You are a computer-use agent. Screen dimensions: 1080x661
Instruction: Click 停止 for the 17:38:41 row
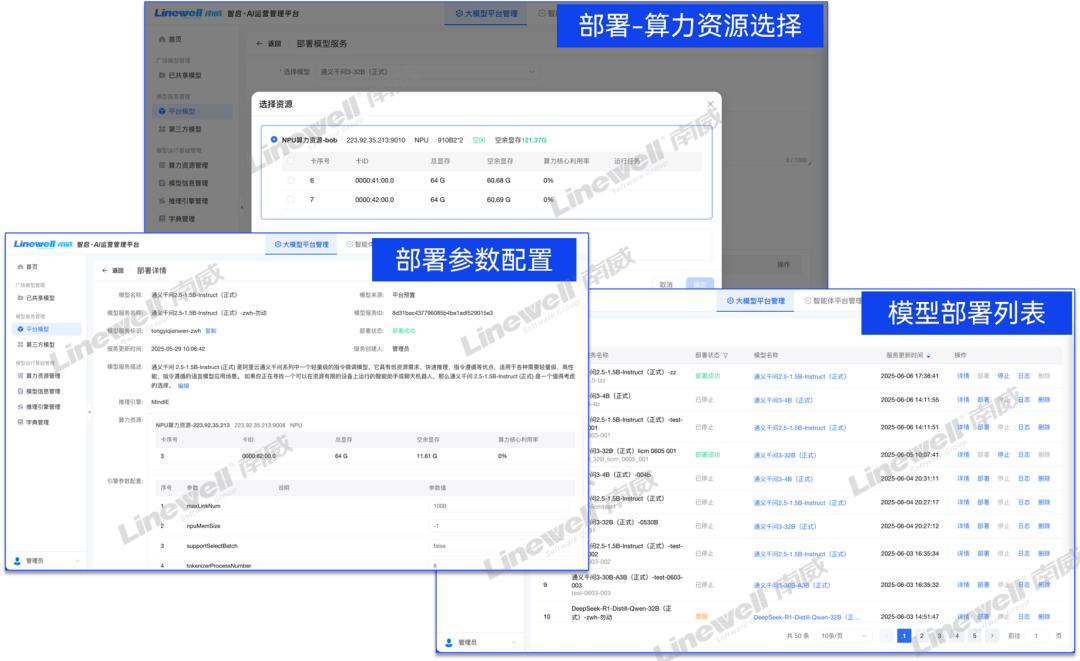click(1004, 376)
